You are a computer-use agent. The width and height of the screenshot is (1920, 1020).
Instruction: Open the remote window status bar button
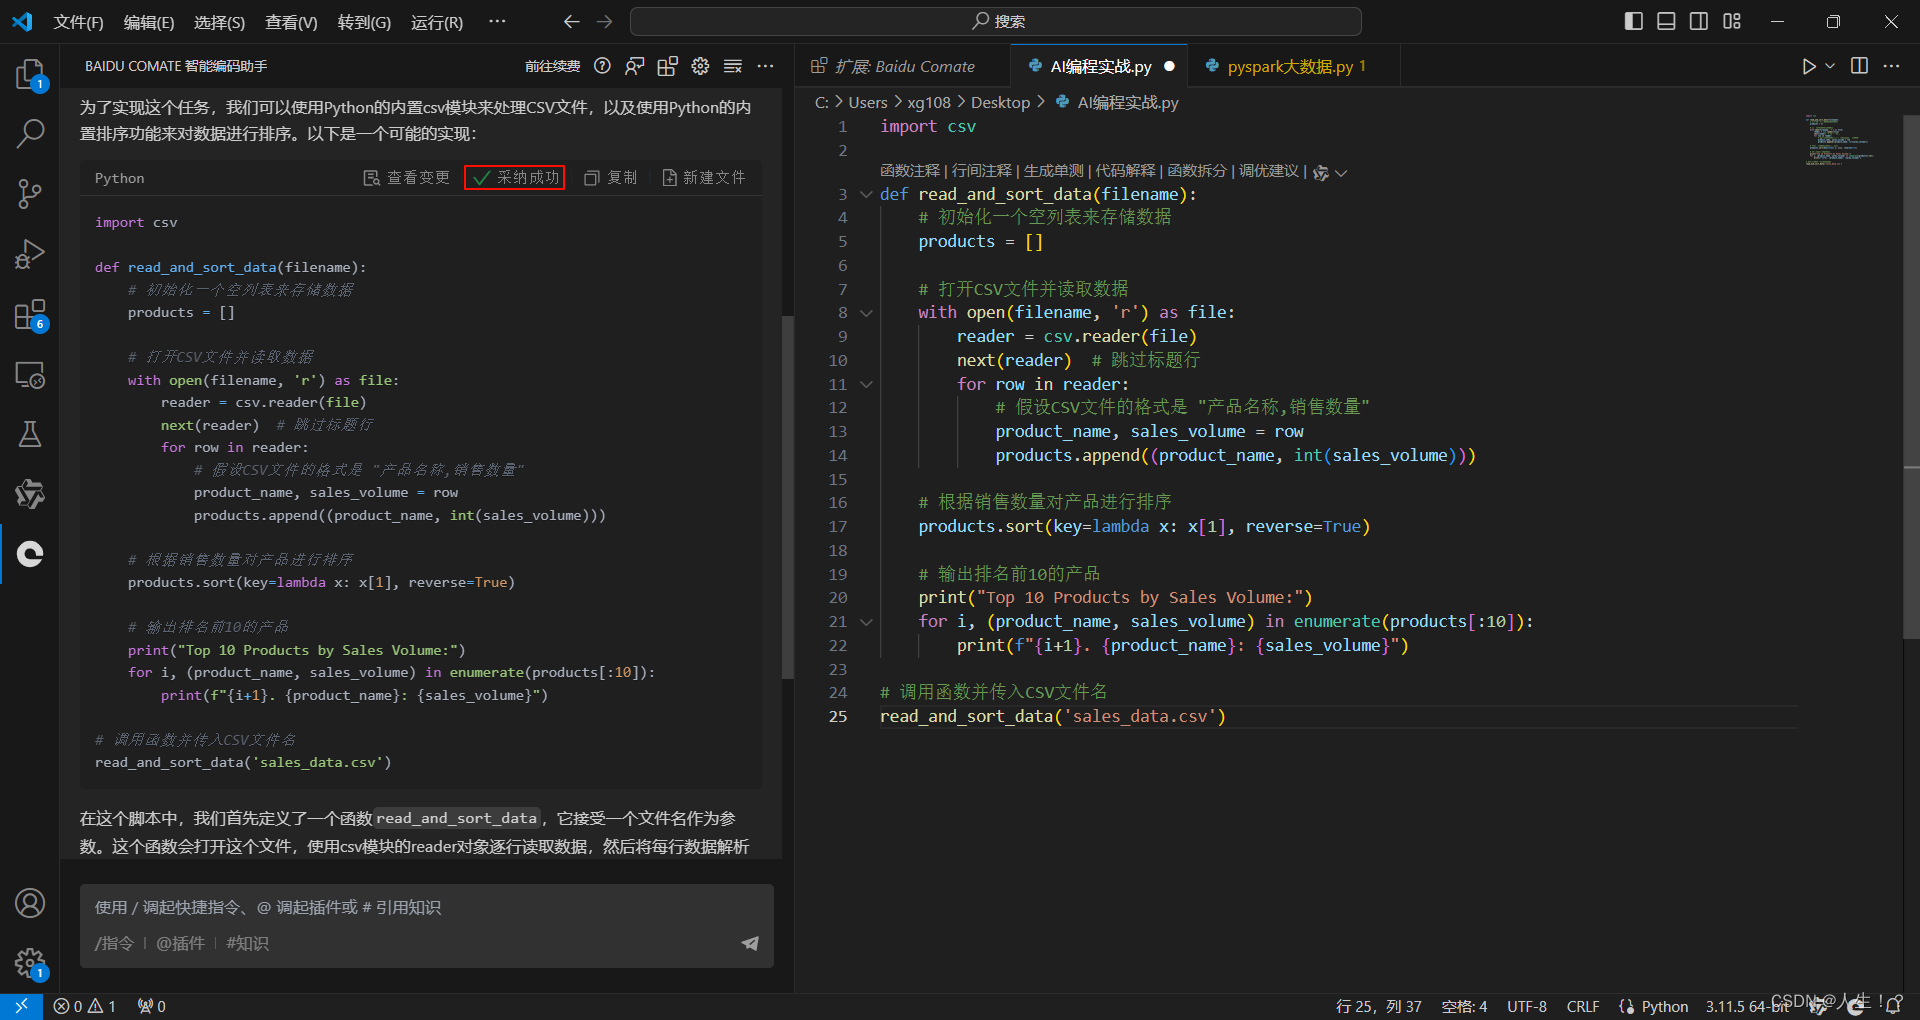click(21, 1006)
